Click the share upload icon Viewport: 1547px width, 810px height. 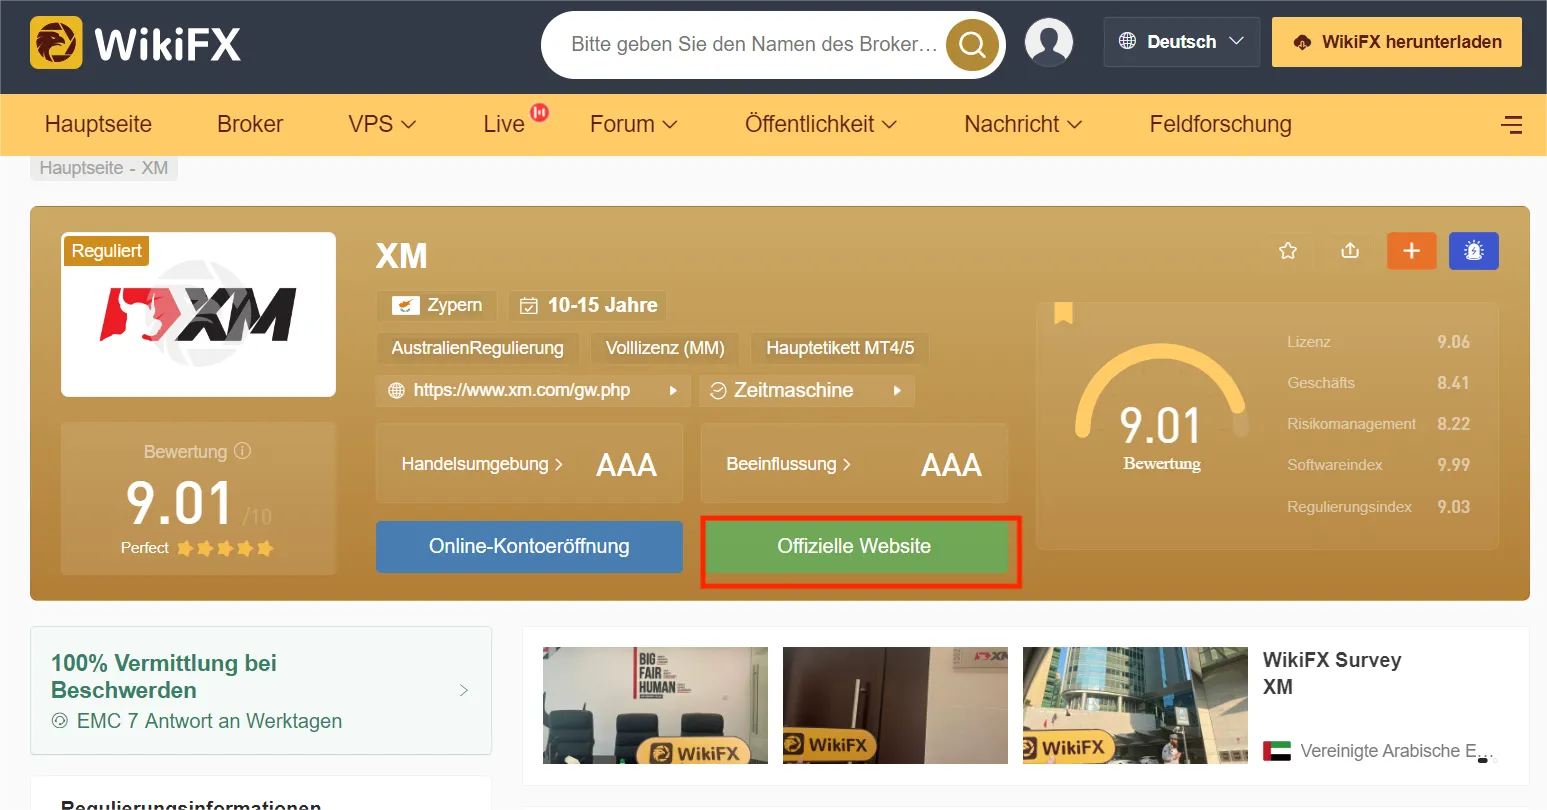tap(1350, 251)
